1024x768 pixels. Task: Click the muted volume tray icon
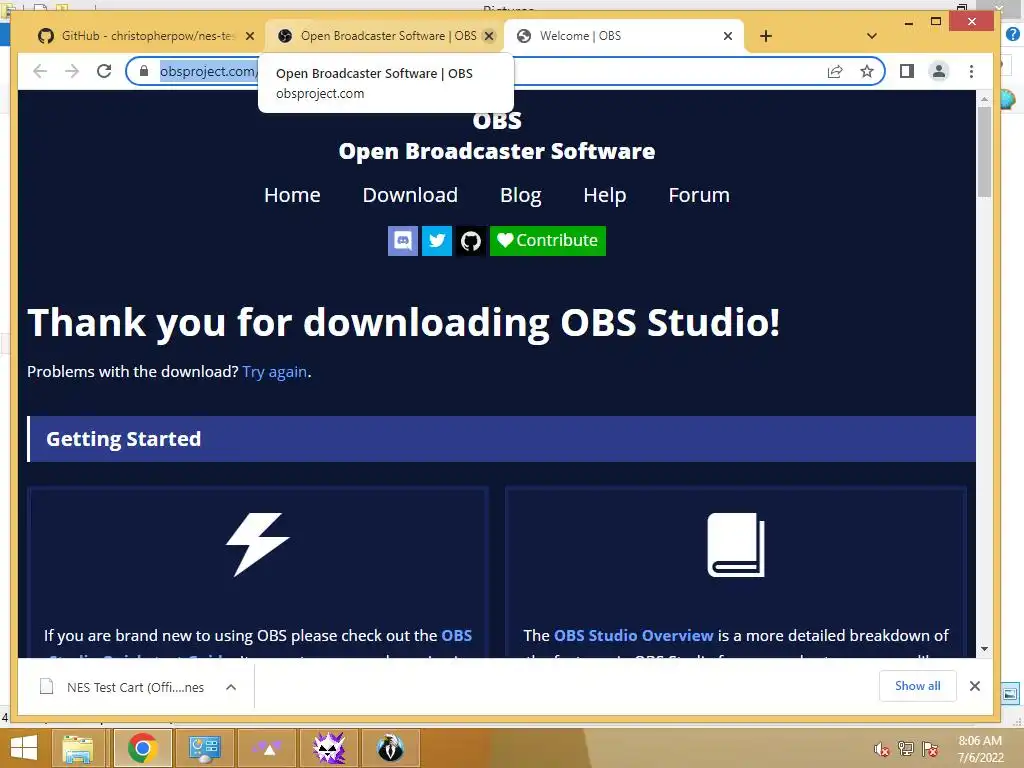[x=882, y=749]
